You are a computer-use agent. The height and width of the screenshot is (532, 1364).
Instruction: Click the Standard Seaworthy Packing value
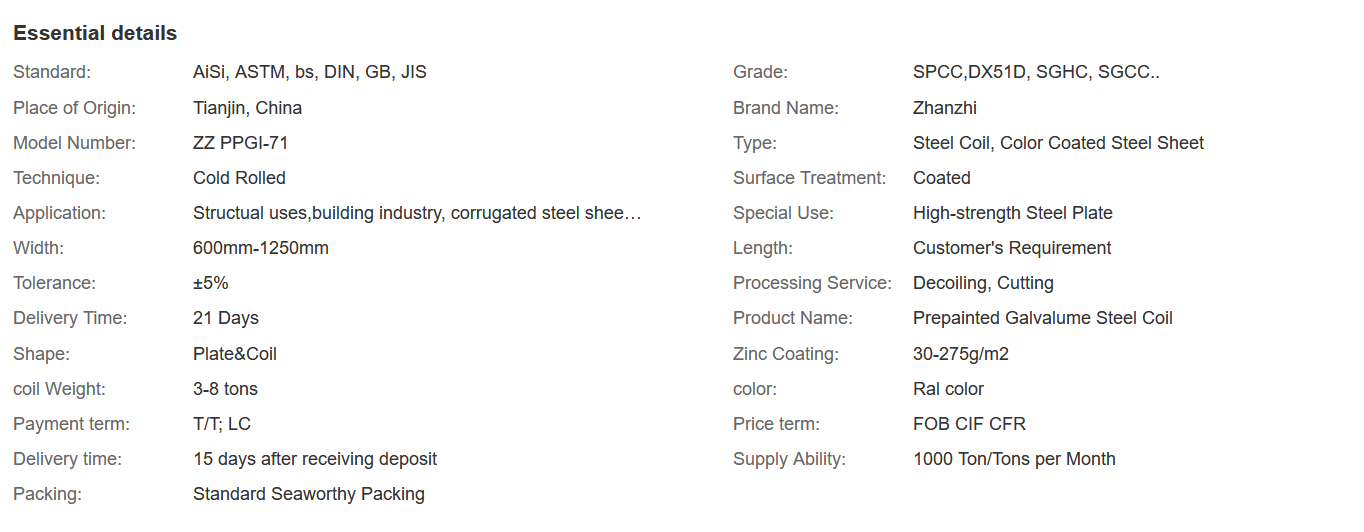(x=308, y=494)
